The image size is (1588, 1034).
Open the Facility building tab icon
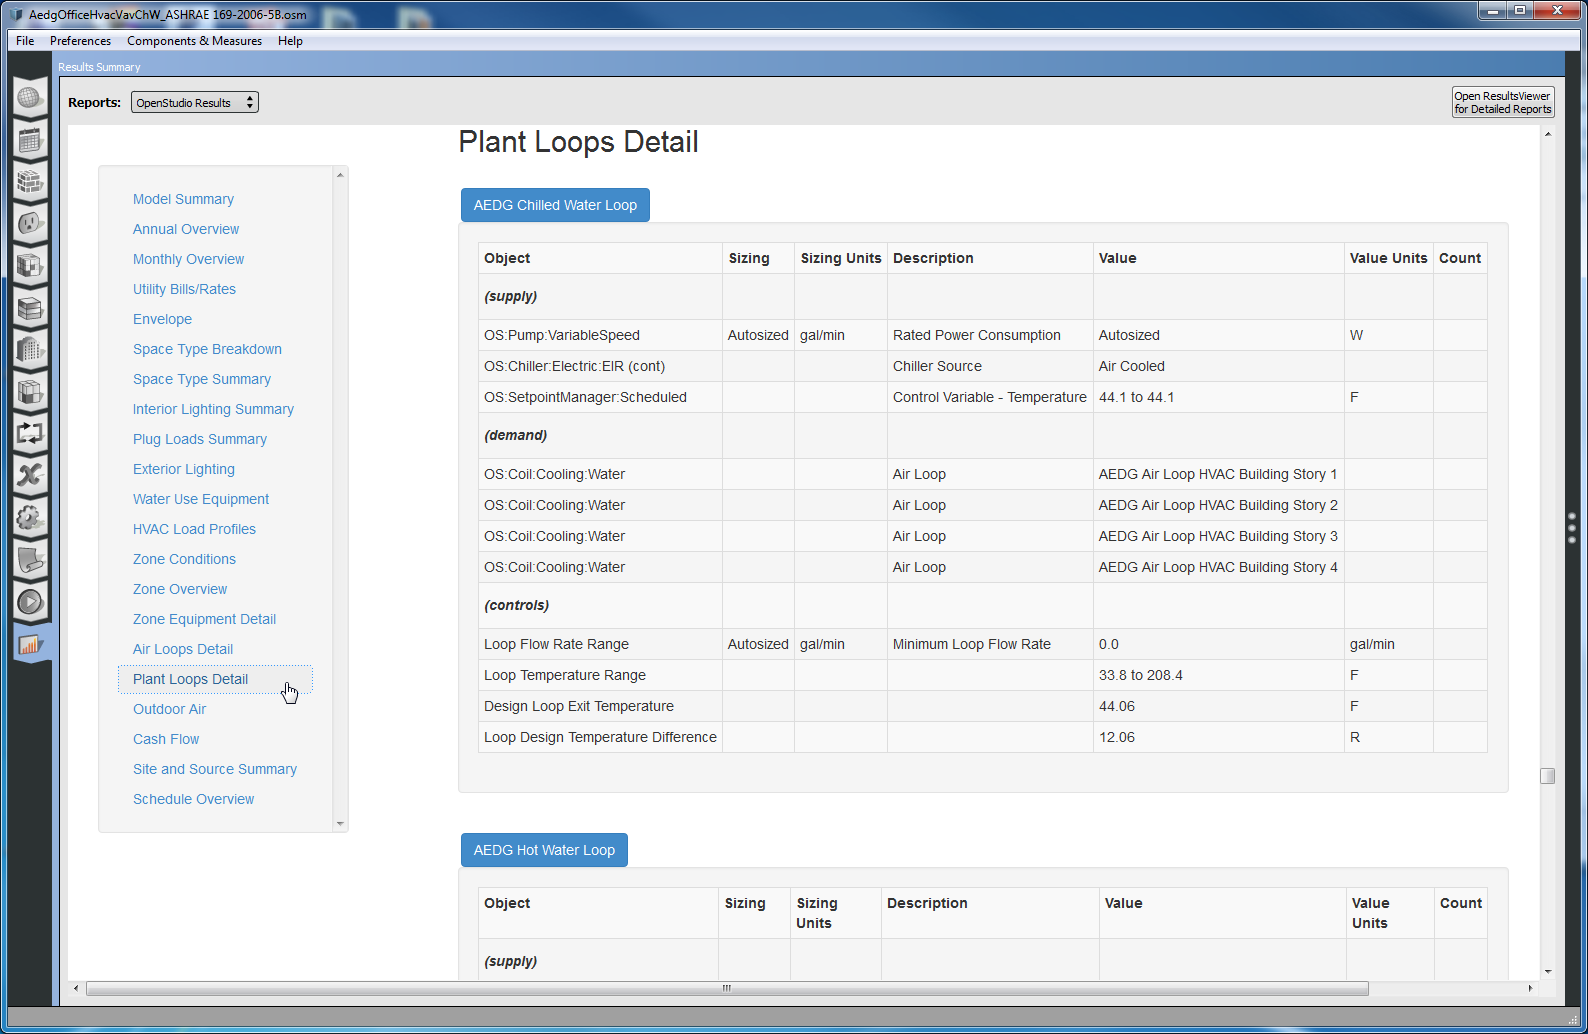[x=30, y=349]
